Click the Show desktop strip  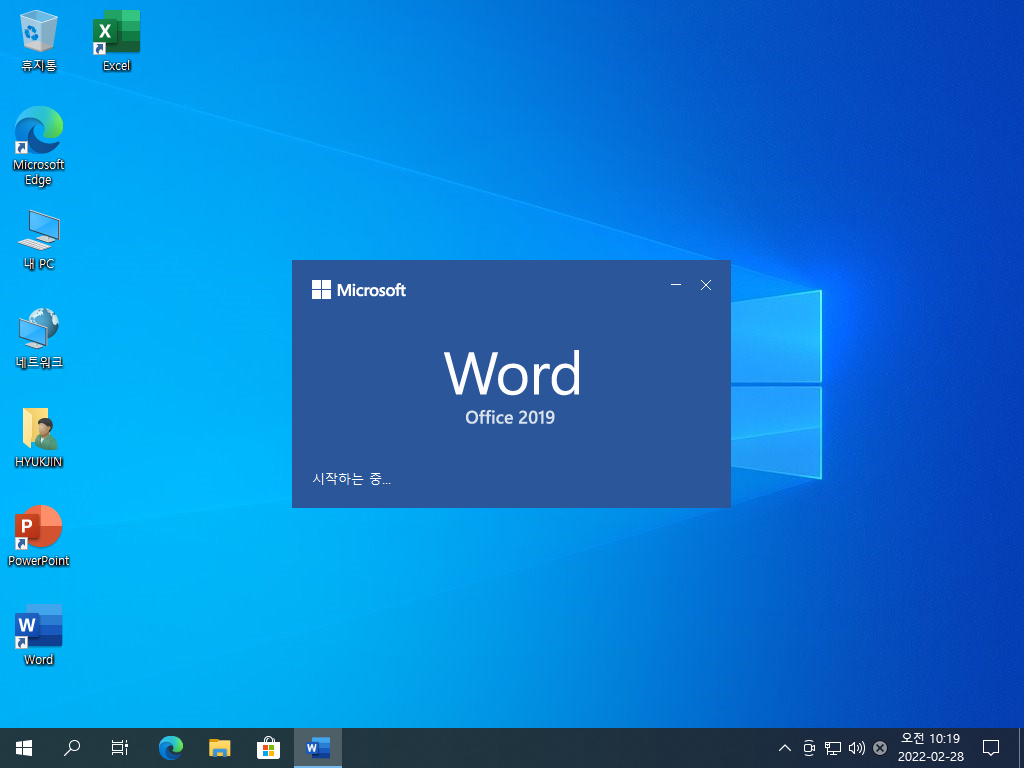pos(1021,748)
